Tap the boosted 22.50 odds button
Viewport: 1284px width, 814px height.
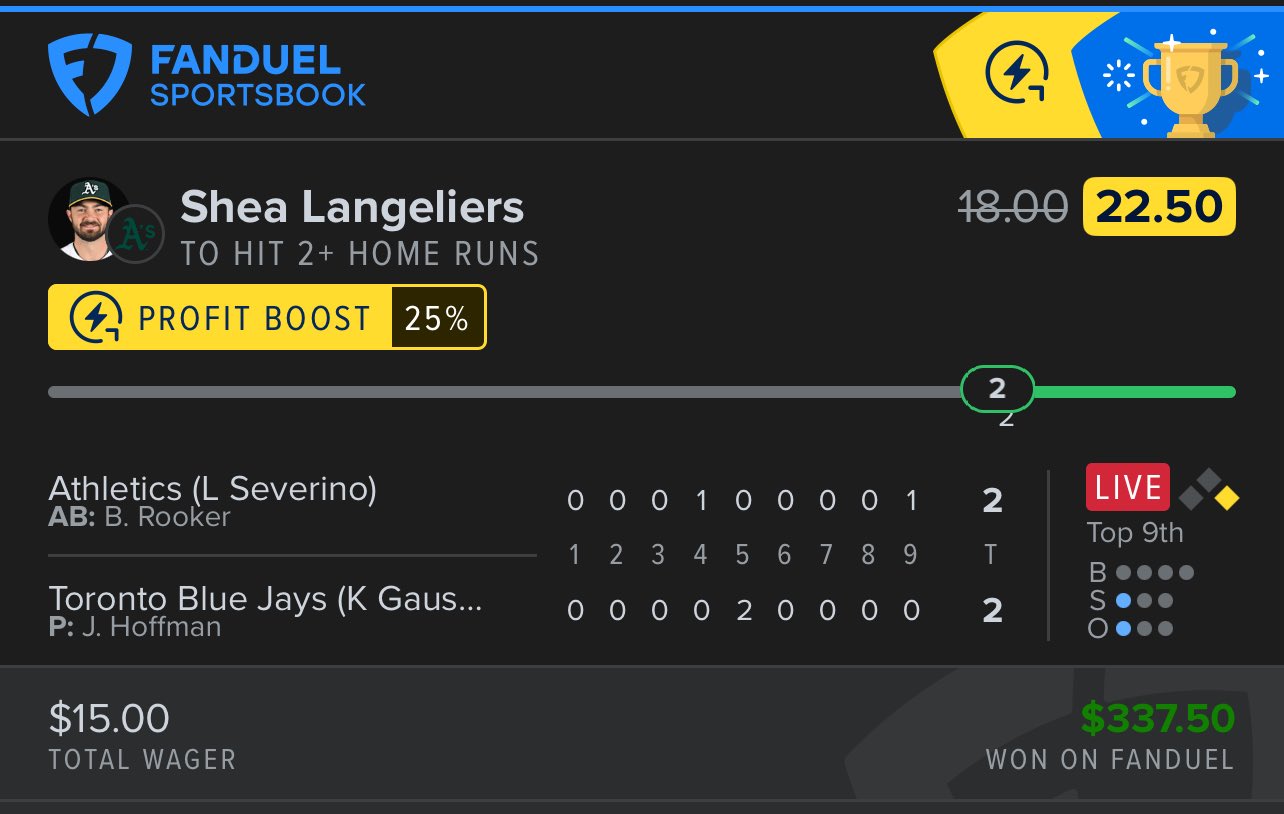[1159, 207]
